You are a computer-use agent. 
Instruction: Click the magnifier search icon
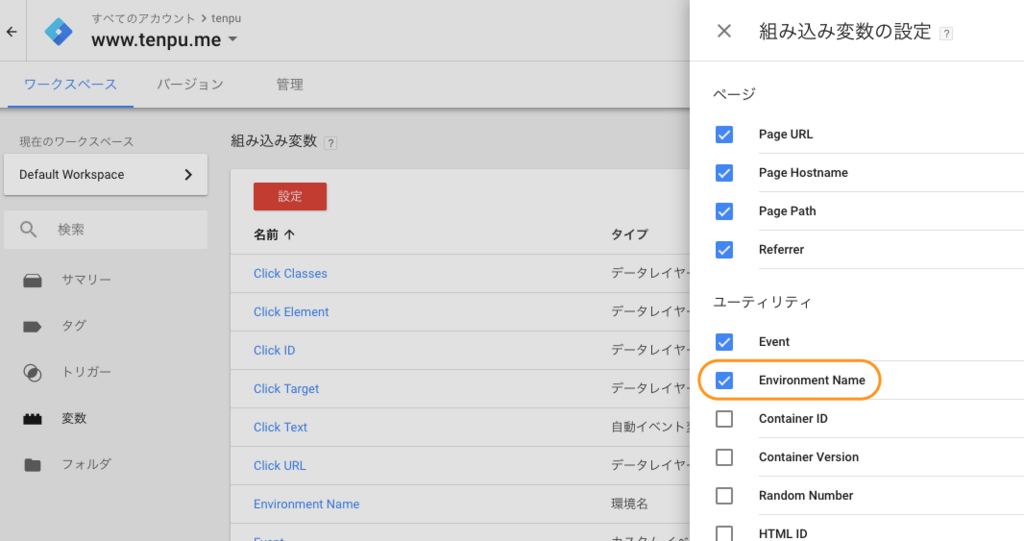28,229
